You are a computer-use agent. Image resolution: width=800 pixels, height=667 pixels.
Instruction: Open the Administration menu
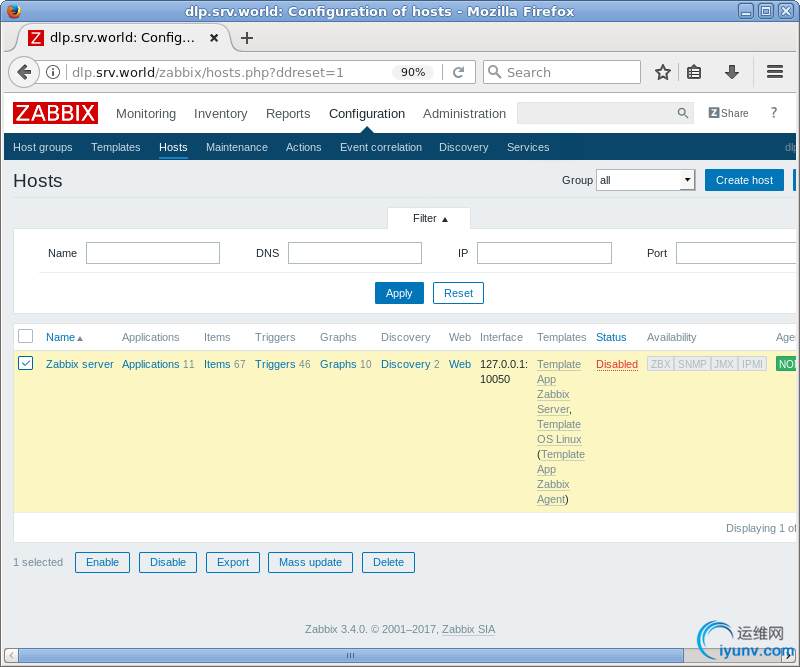tap(464, 113)
